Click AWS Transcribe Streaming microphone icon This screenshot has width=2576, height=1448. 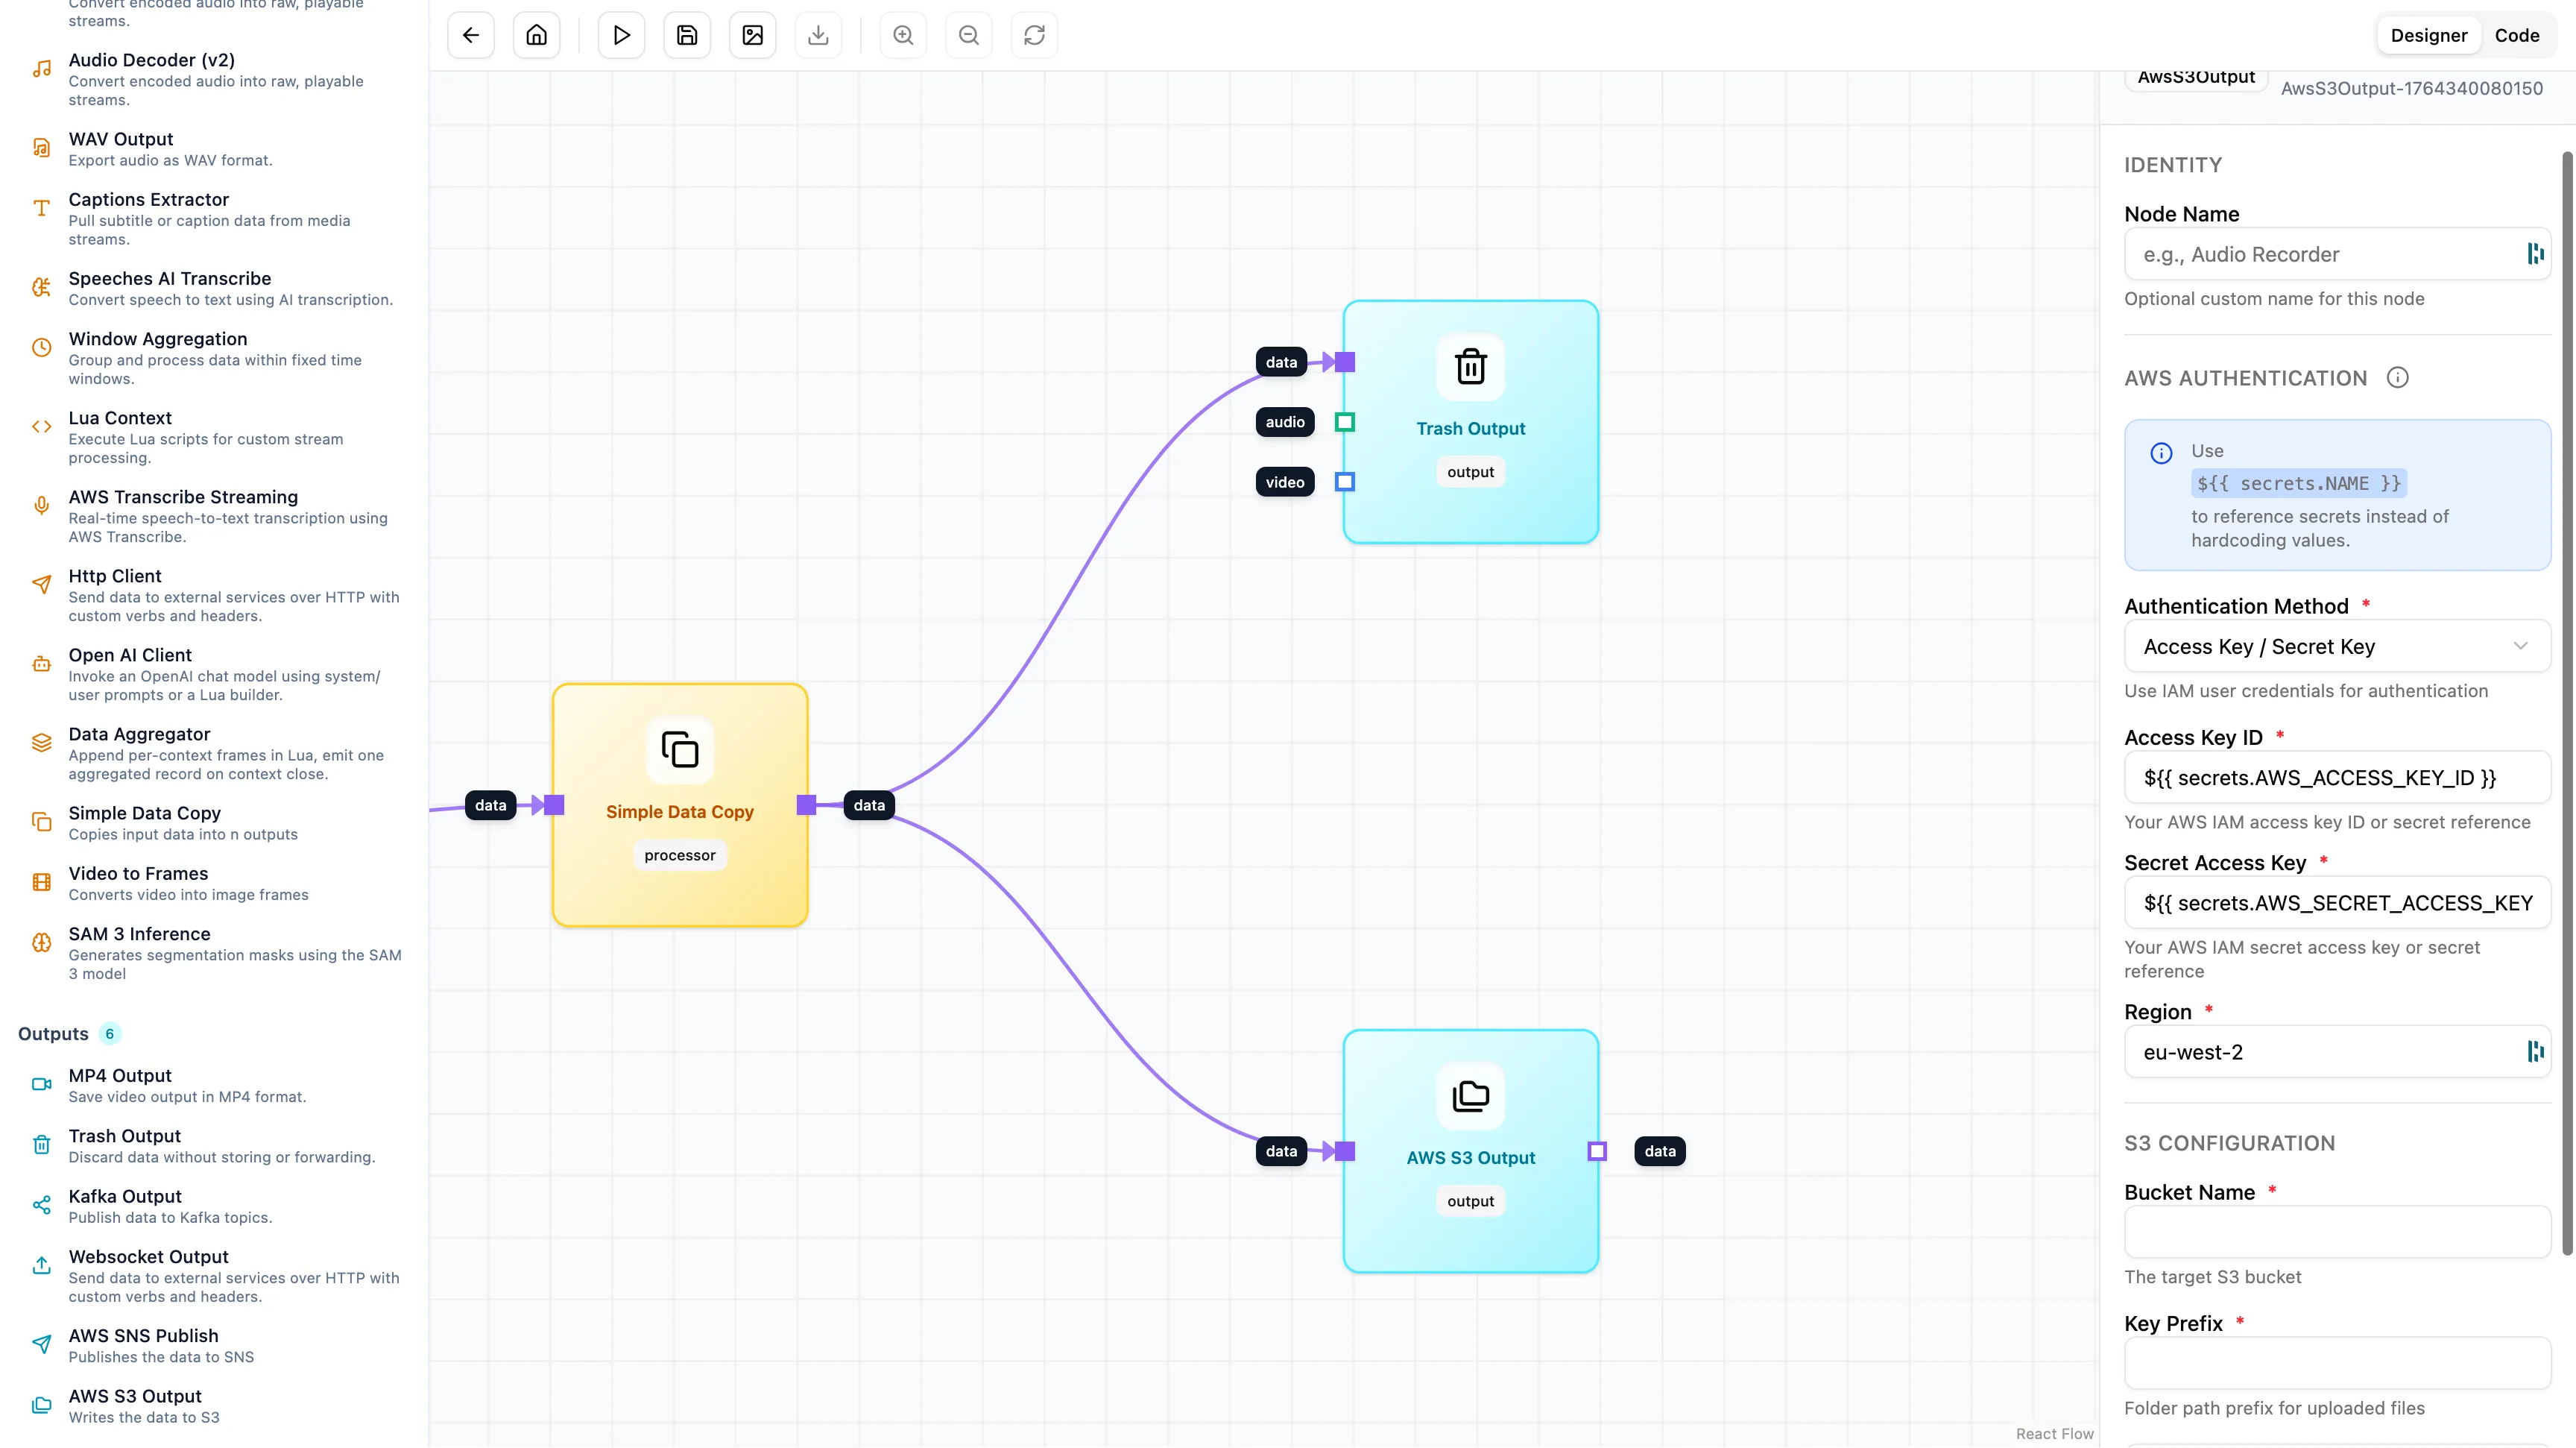point(41,506)
